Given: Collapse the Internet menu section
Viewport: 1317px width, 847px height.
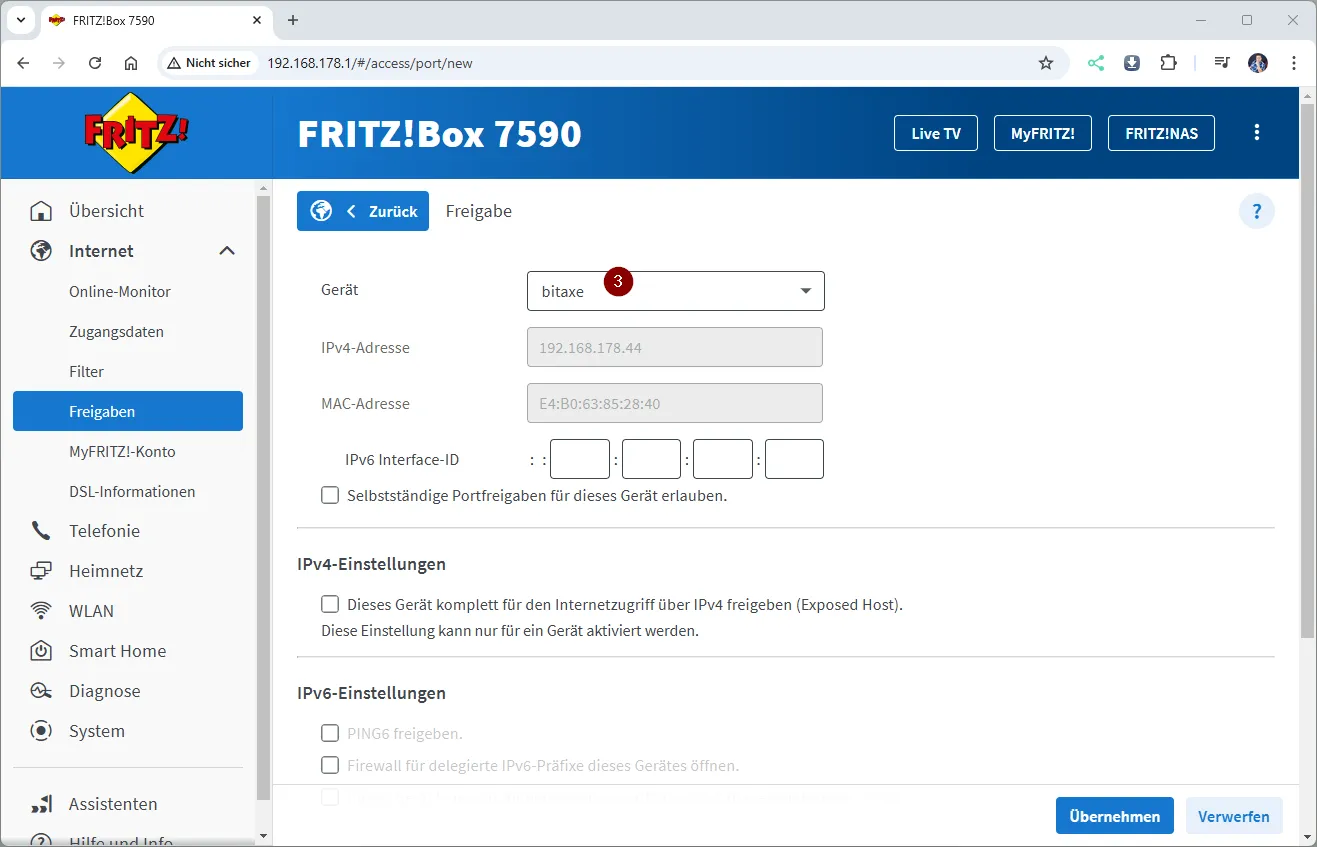Looking at the screenshot, I should click(x=227, y=251).
